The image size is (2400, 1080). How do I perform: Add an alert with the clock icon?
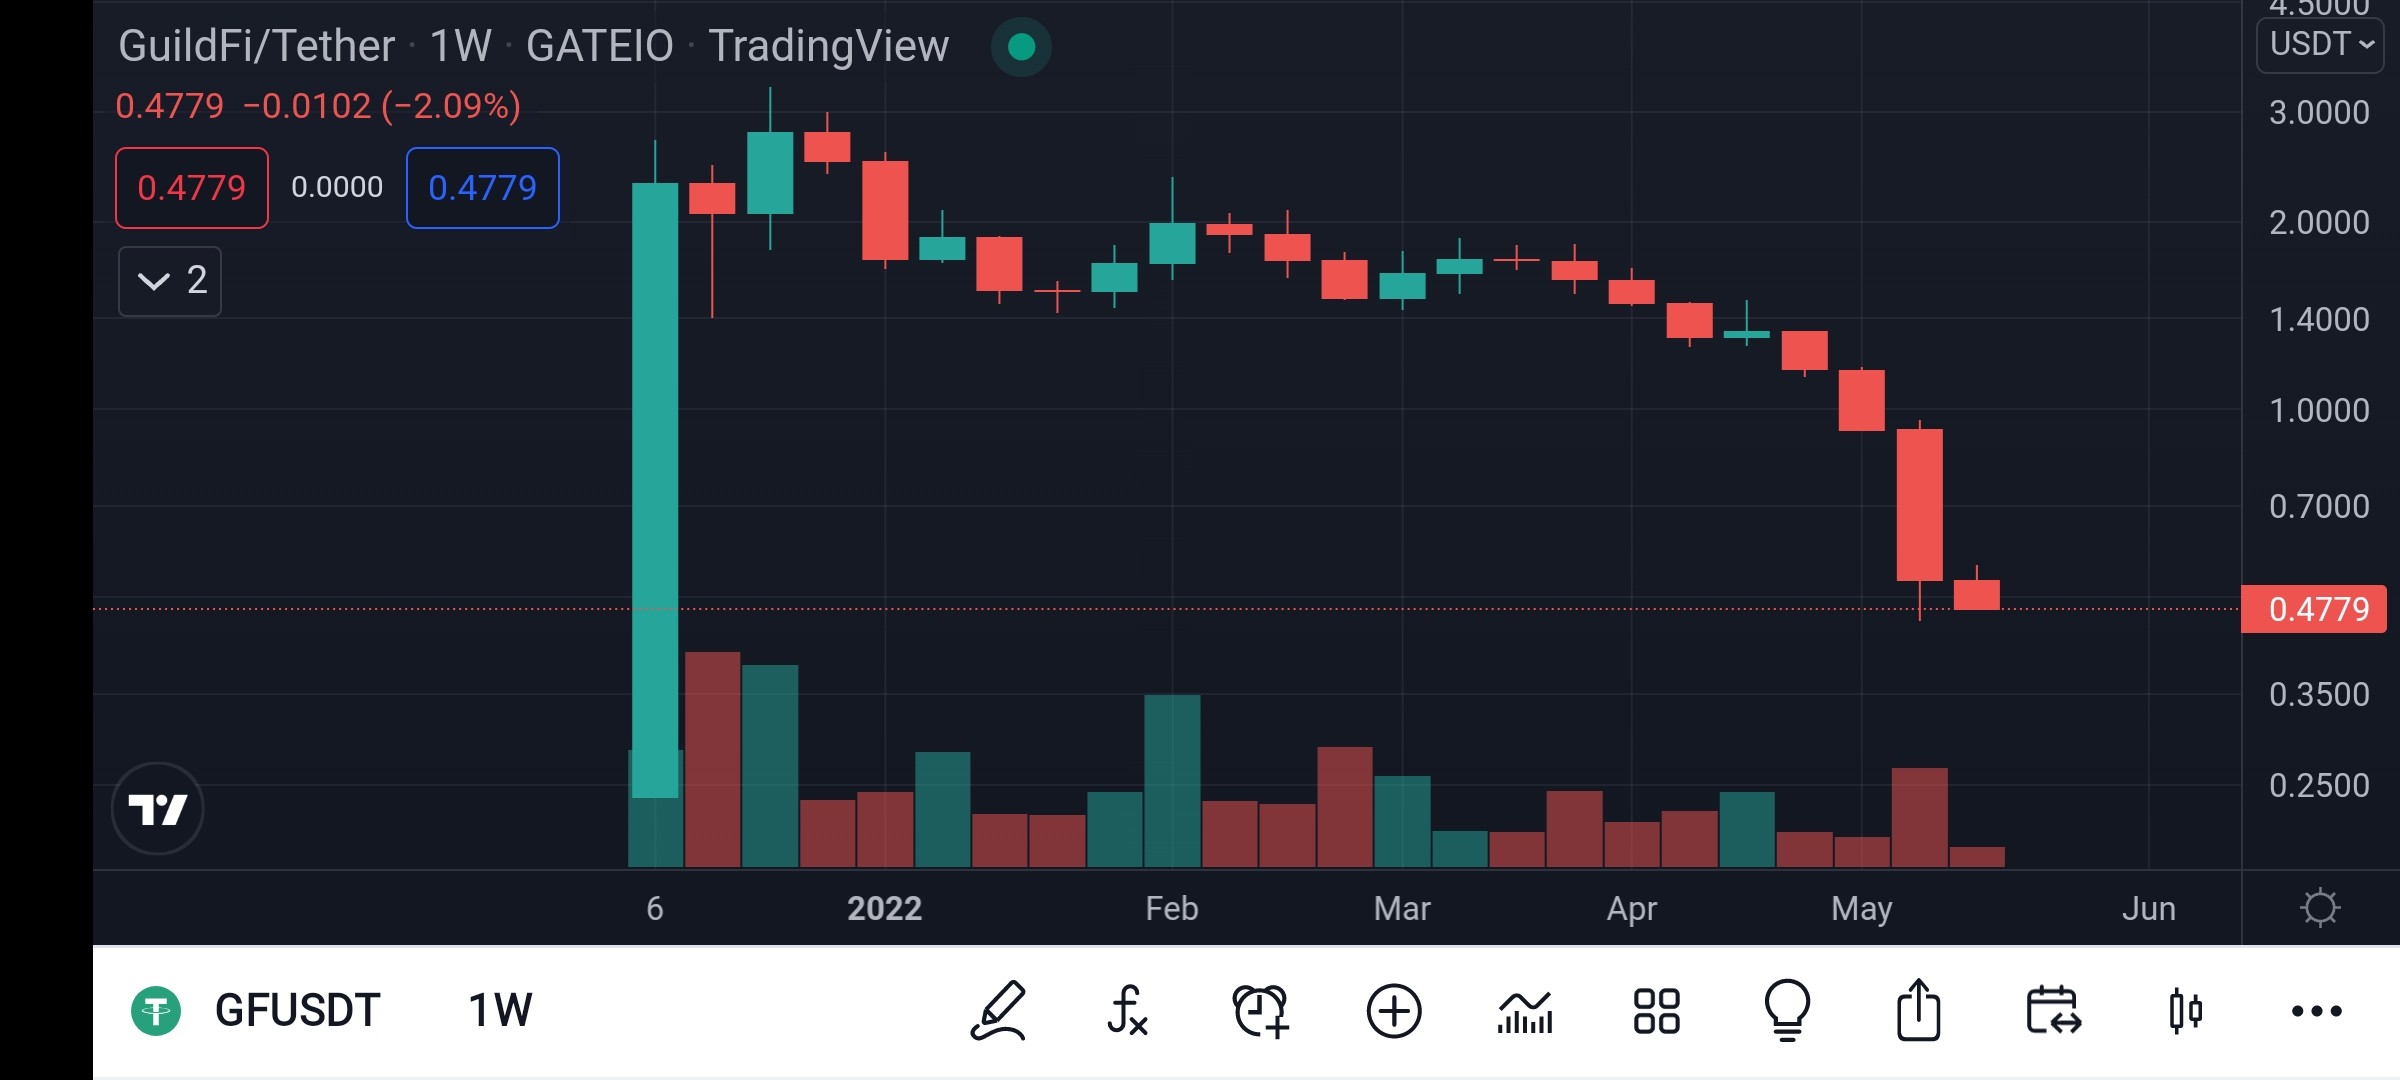tap(1260, 1011)
